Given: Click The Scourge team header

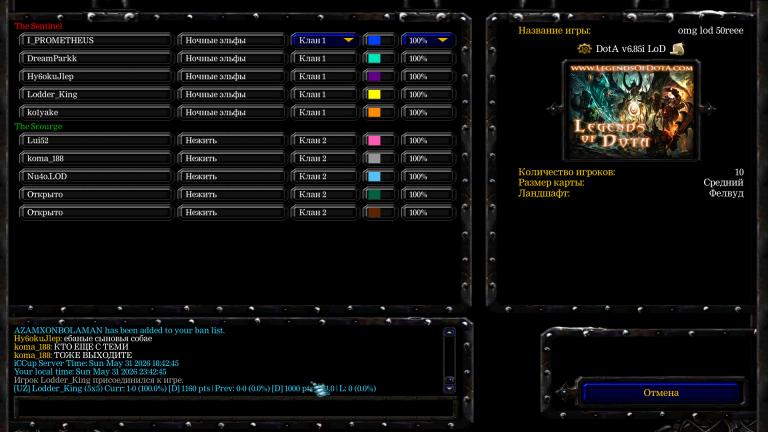Looking at the screenshot, I should [38, 126].
